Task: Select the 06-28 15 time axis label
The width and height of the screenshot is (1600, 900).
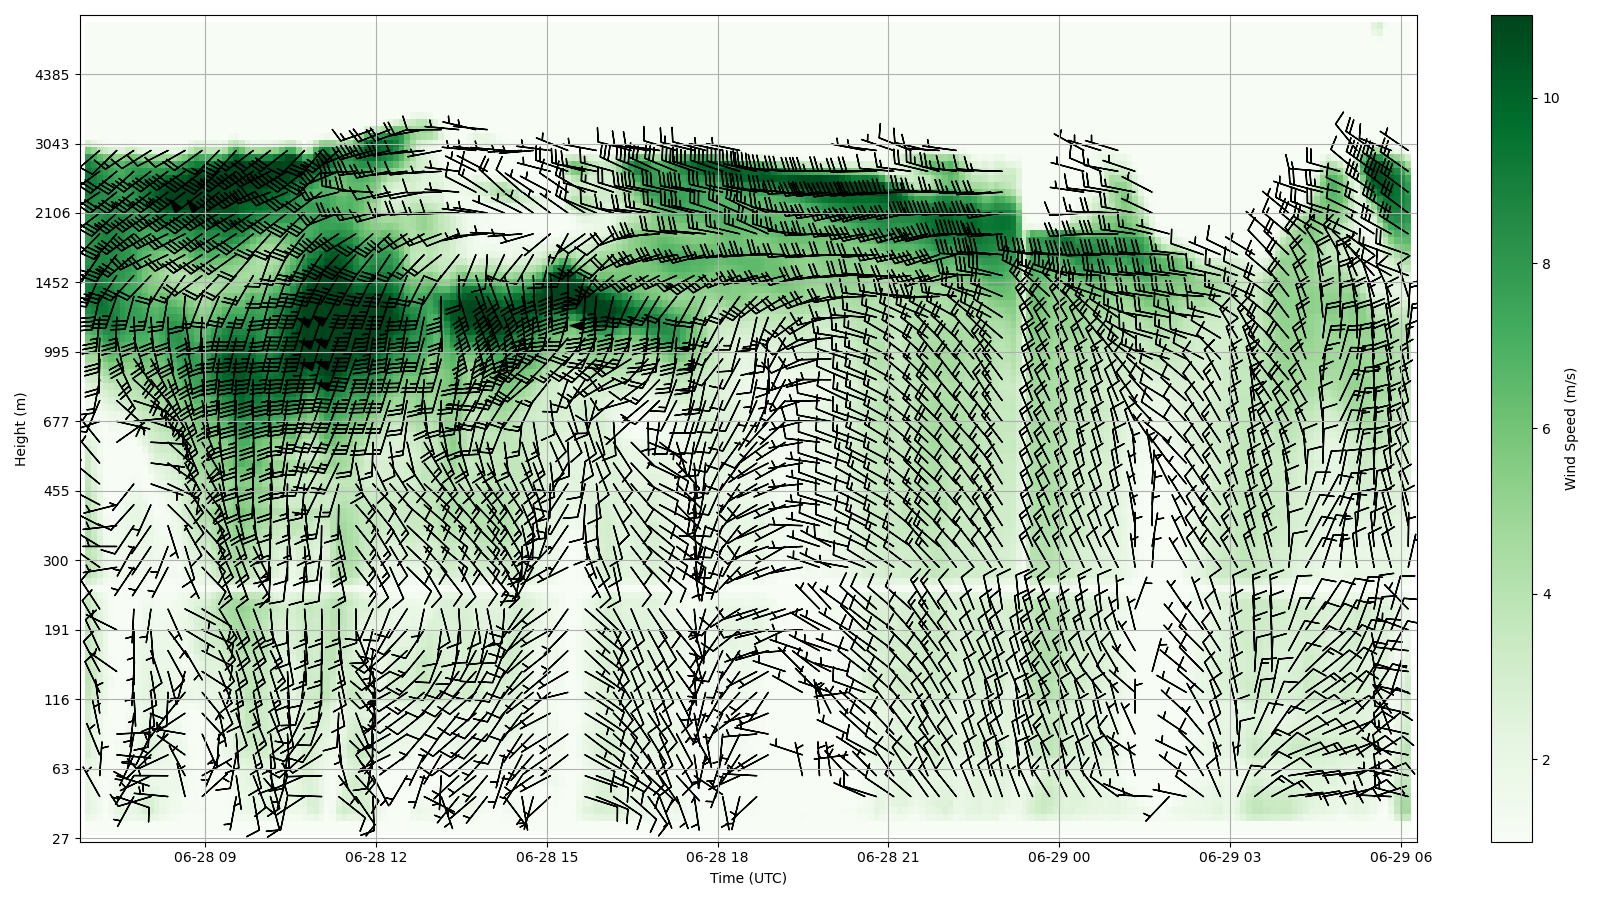Action: [547, 857]
